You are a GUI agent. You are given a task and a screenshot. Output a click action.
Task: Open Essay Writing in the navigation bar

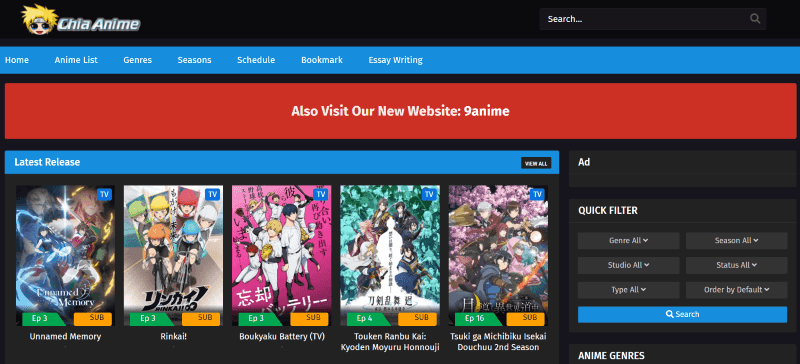395,60
